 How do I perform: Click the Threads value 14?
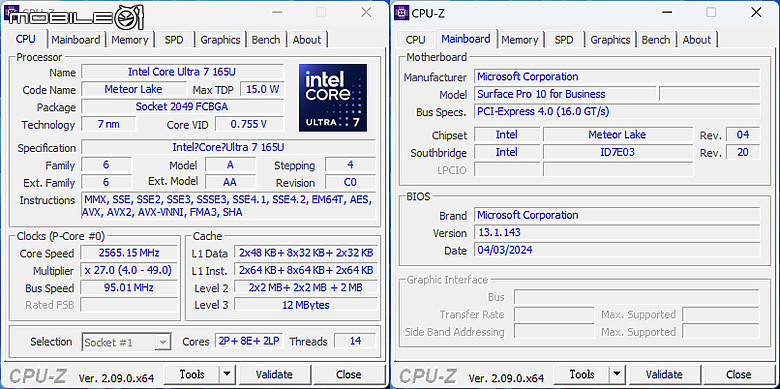click(x=355, y=341)
